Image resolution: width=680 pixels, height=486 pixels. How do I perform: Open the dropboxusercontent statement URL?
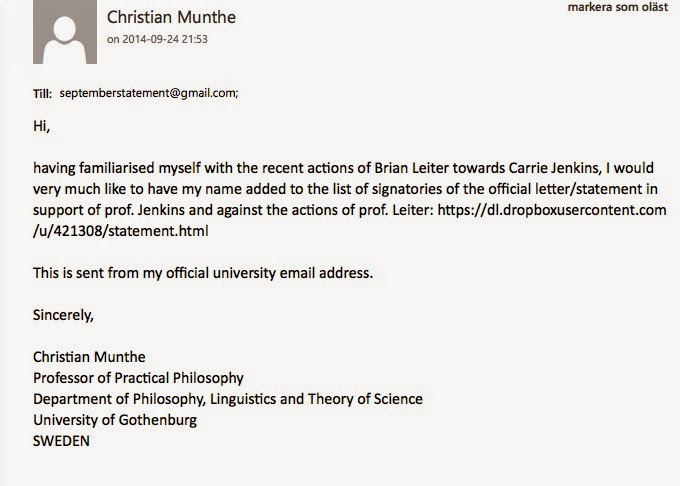point(552,210)
